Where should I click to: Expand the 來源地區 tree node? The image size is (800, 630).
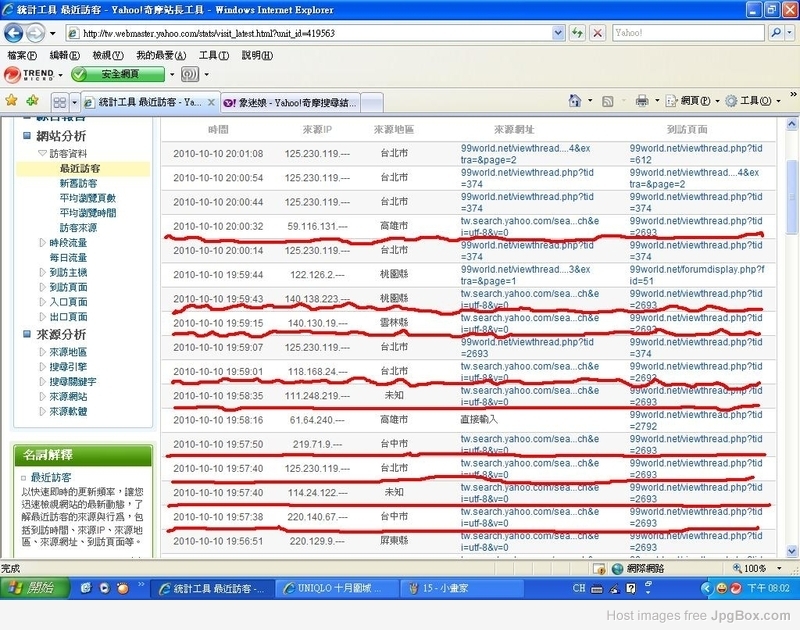[x=43, y=352]
